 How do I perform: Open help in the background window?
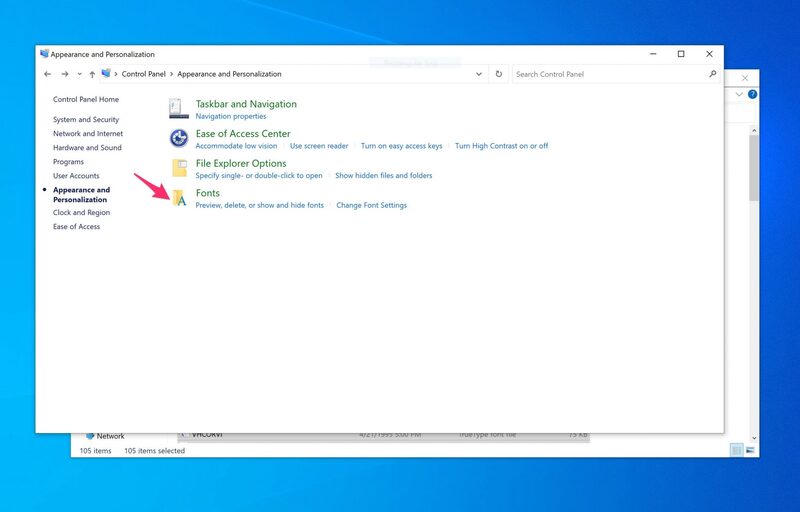tap(752, 94)
